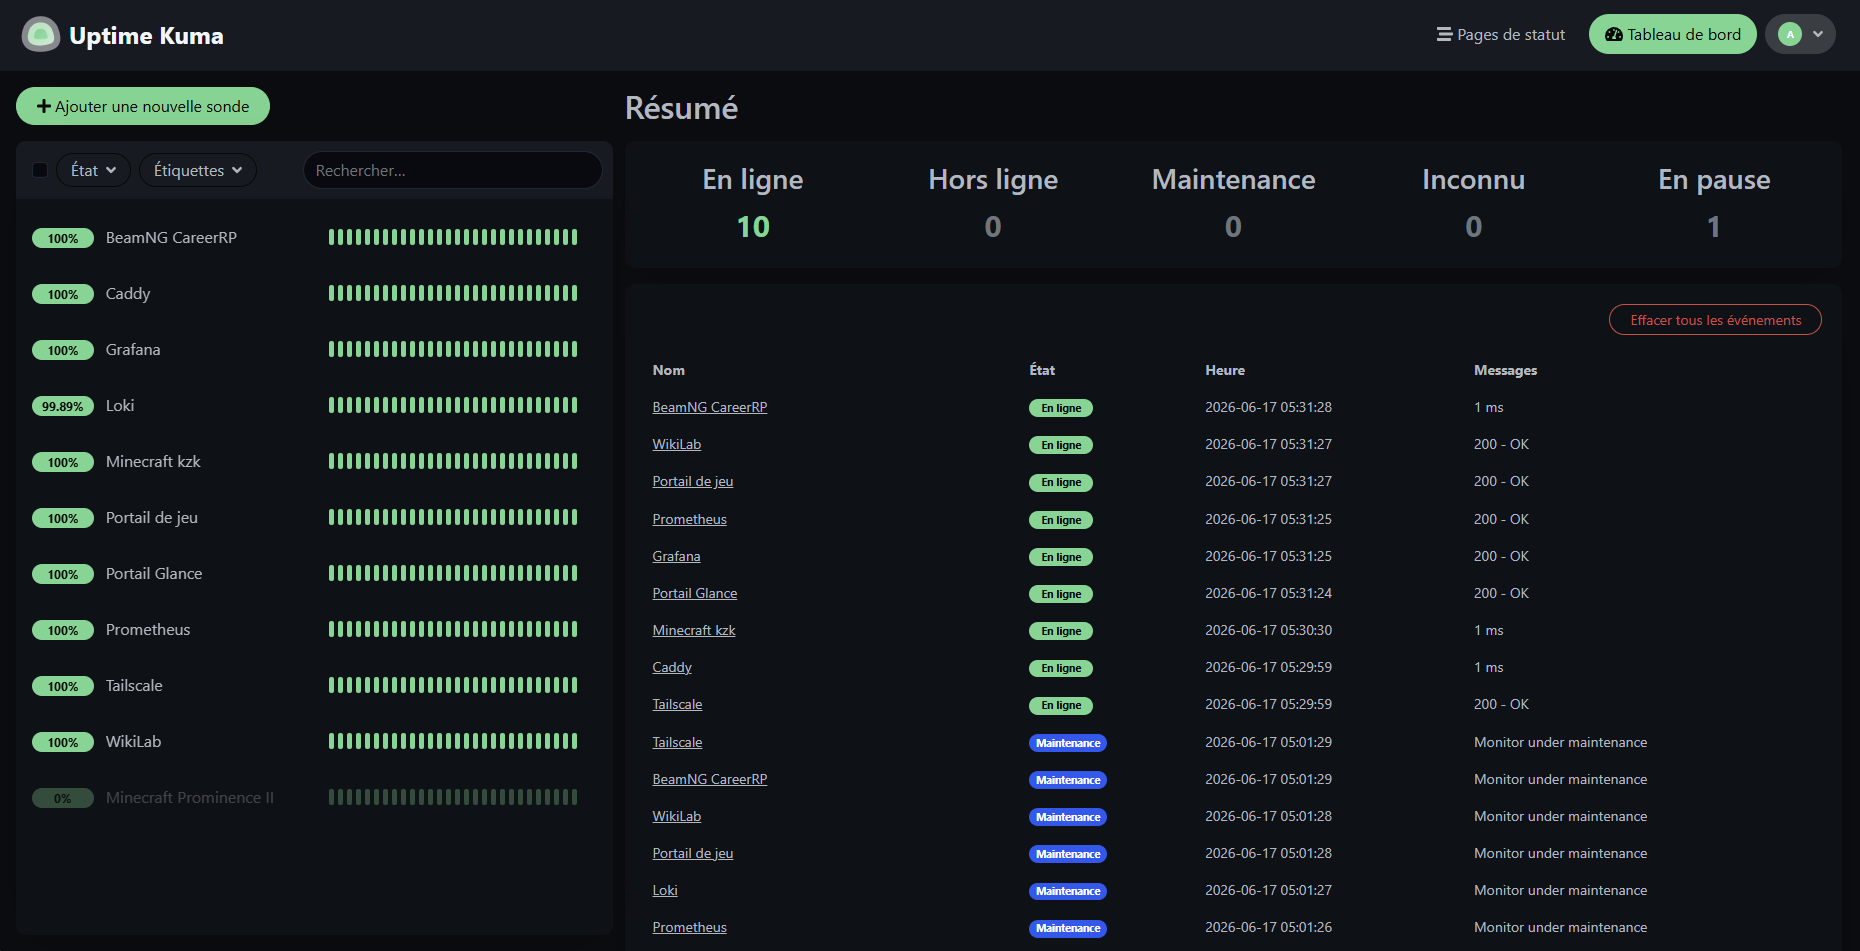Screen dimensions: 1860x951
Task: Select Tailscale monitor in list
Action: (314, 685)
